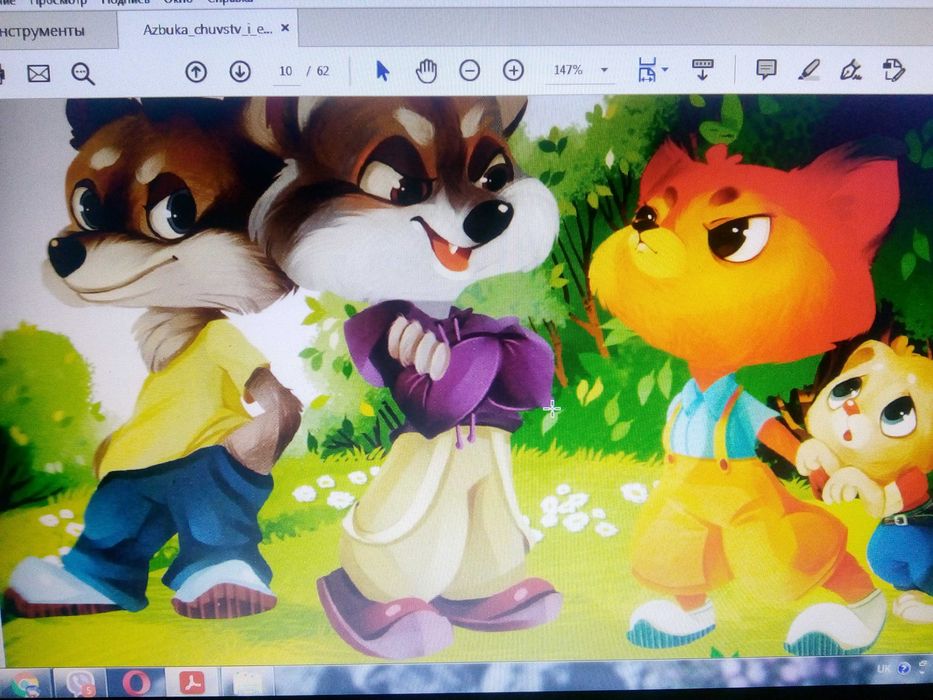This screenshot has width=933, height=700.
Task: Add a sticky note comment
Action: [x=766, y=69]
